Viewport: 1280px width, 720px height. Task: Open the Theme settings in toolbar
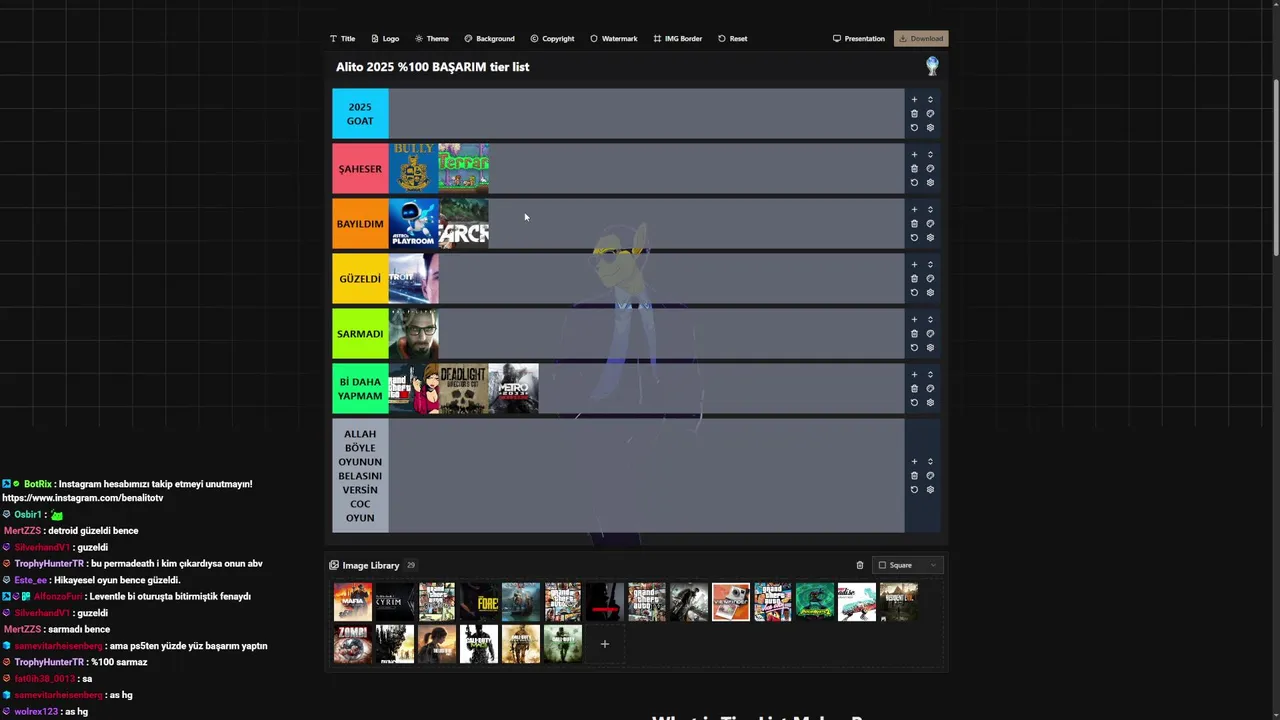pyautogui.click(x=432, y=39)
